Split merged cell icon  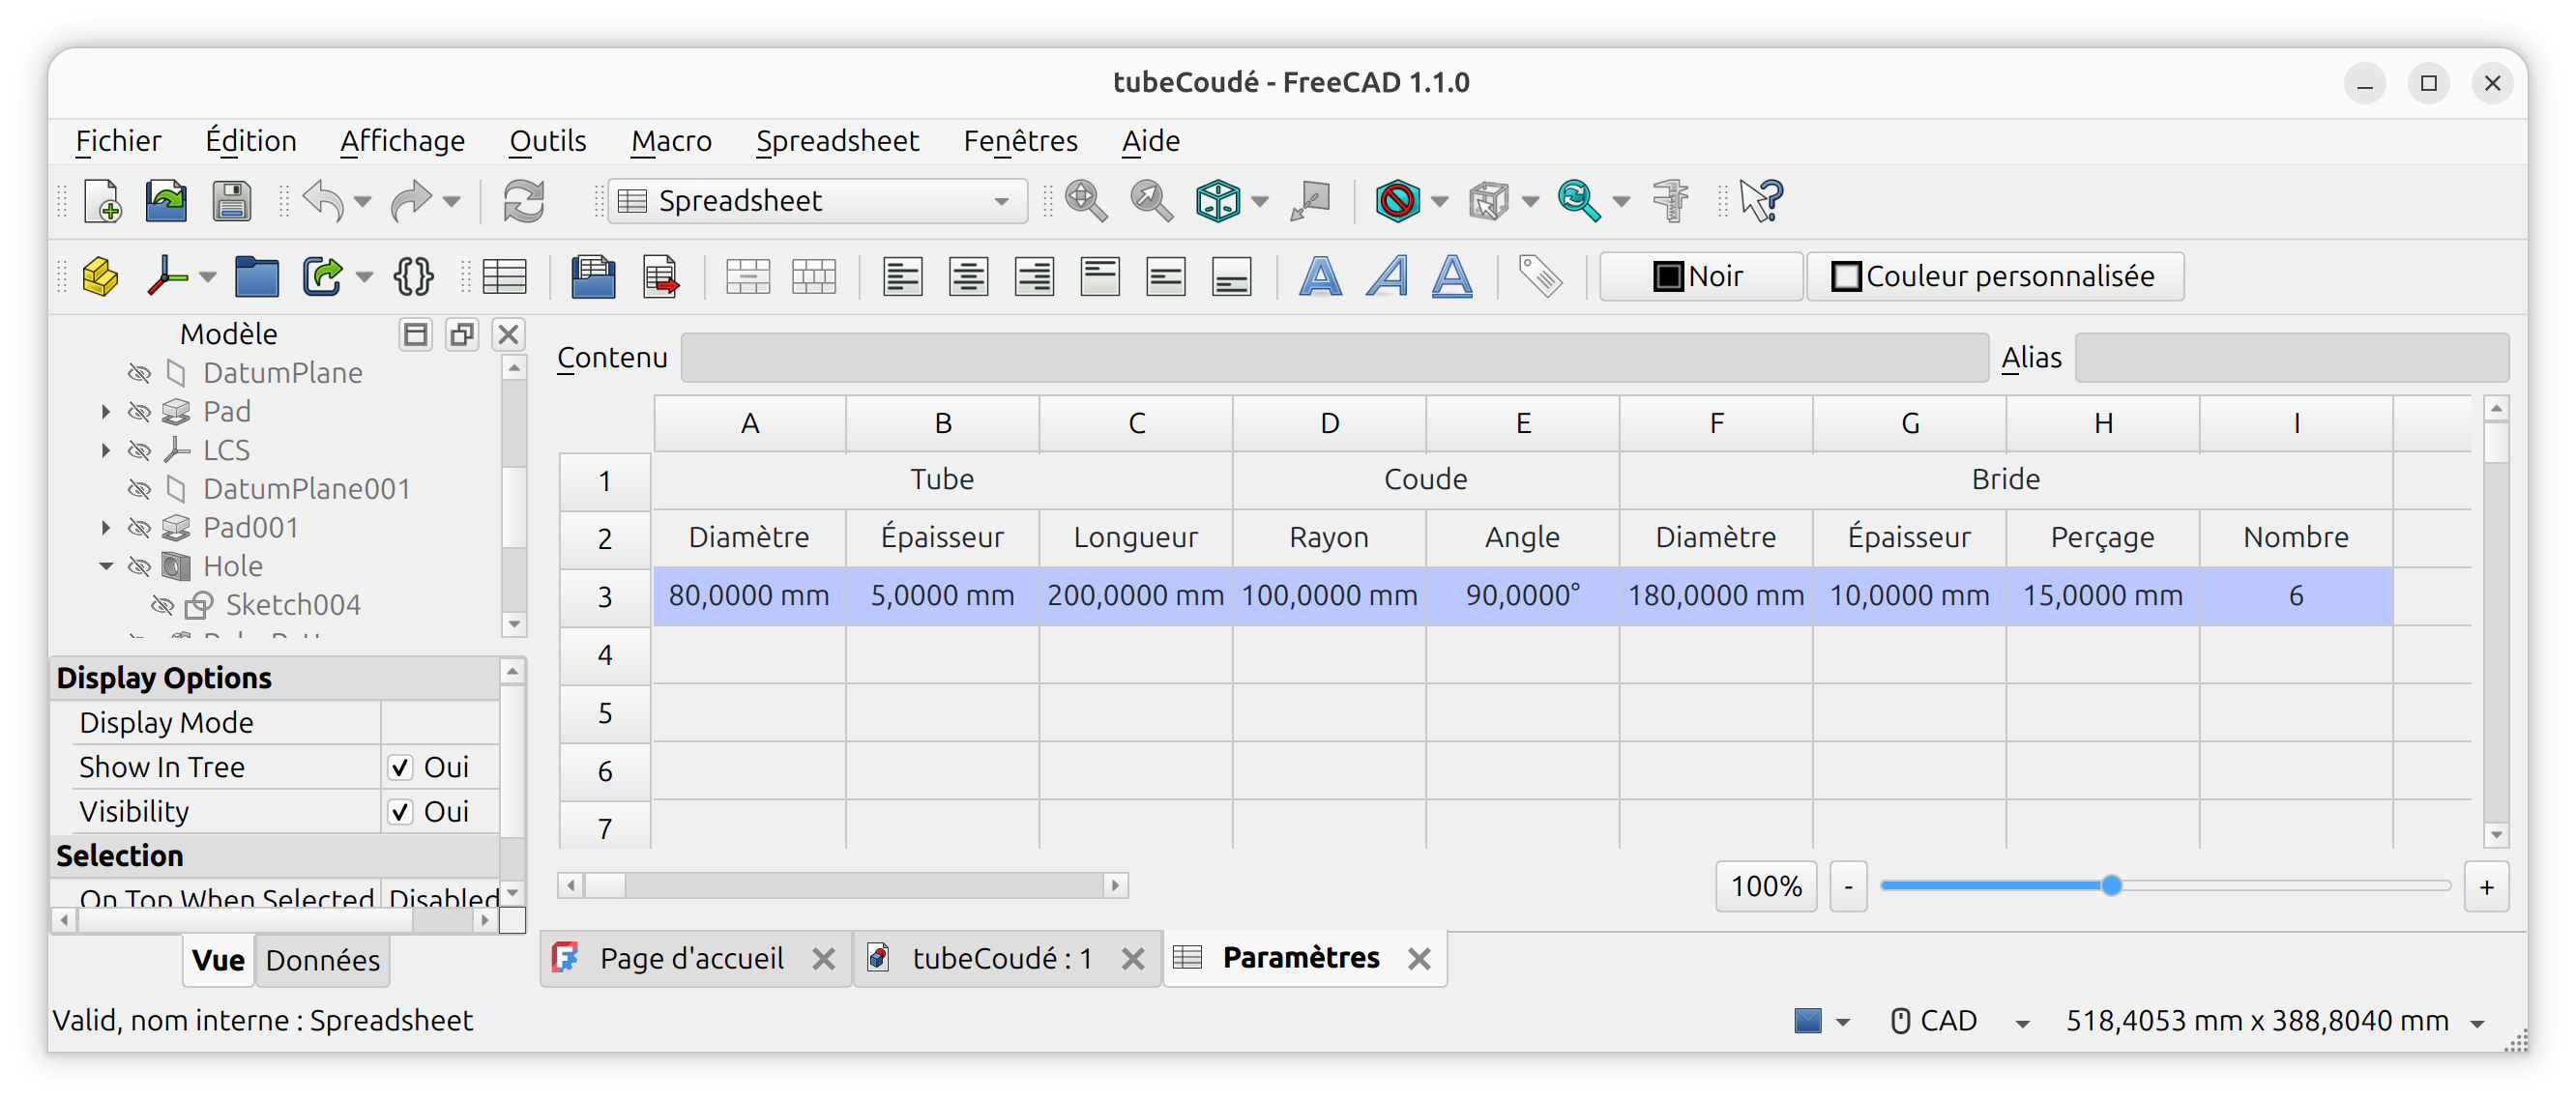pos(814,277)
